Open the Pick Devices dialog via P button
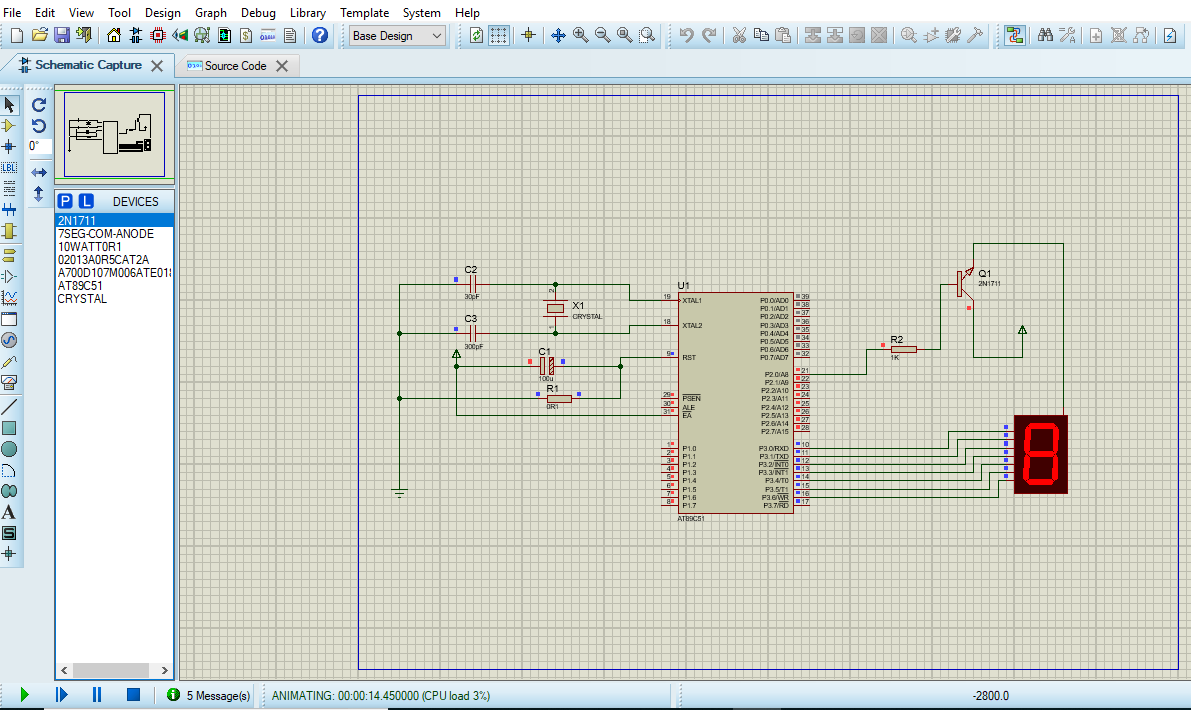The height and width of the screenshot is (710, 1191). pyautogui.click(x=66, y=200)
